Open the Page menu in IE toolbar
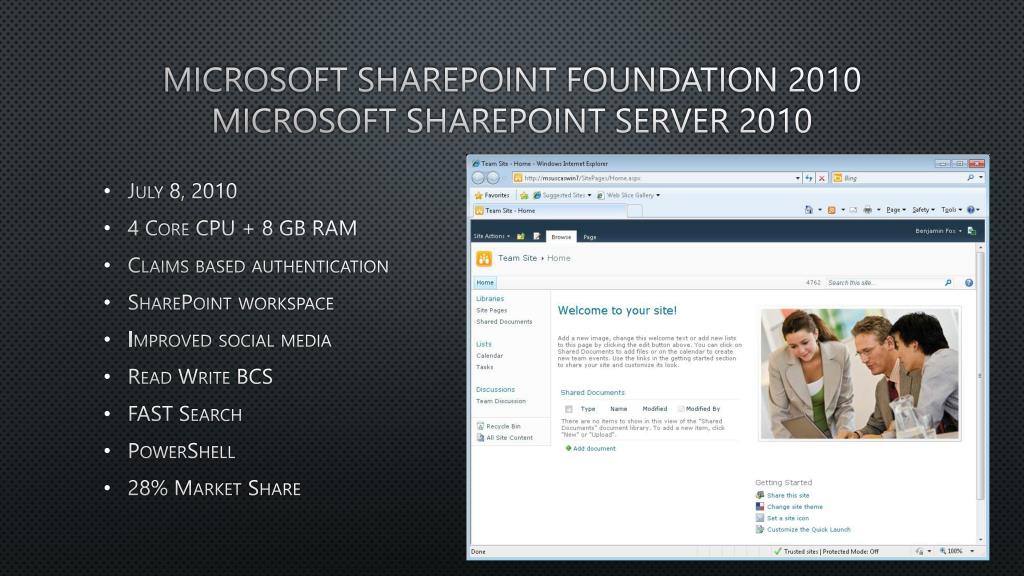The width and height of the screenshot is (1024, 576). pos(896,210)
